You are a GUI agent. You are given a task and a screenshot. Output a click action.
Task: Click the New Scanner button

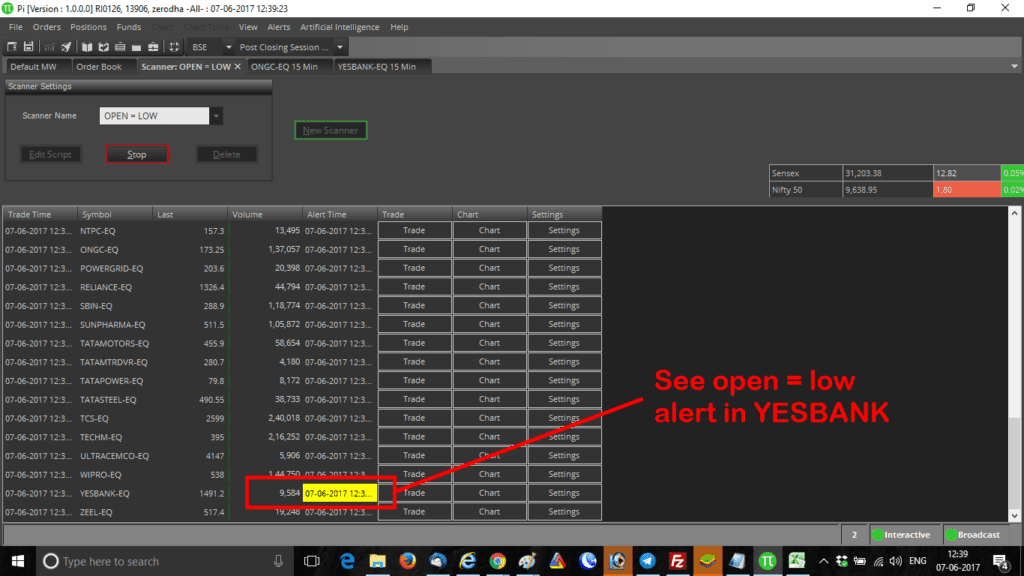[x=330, y=129]
